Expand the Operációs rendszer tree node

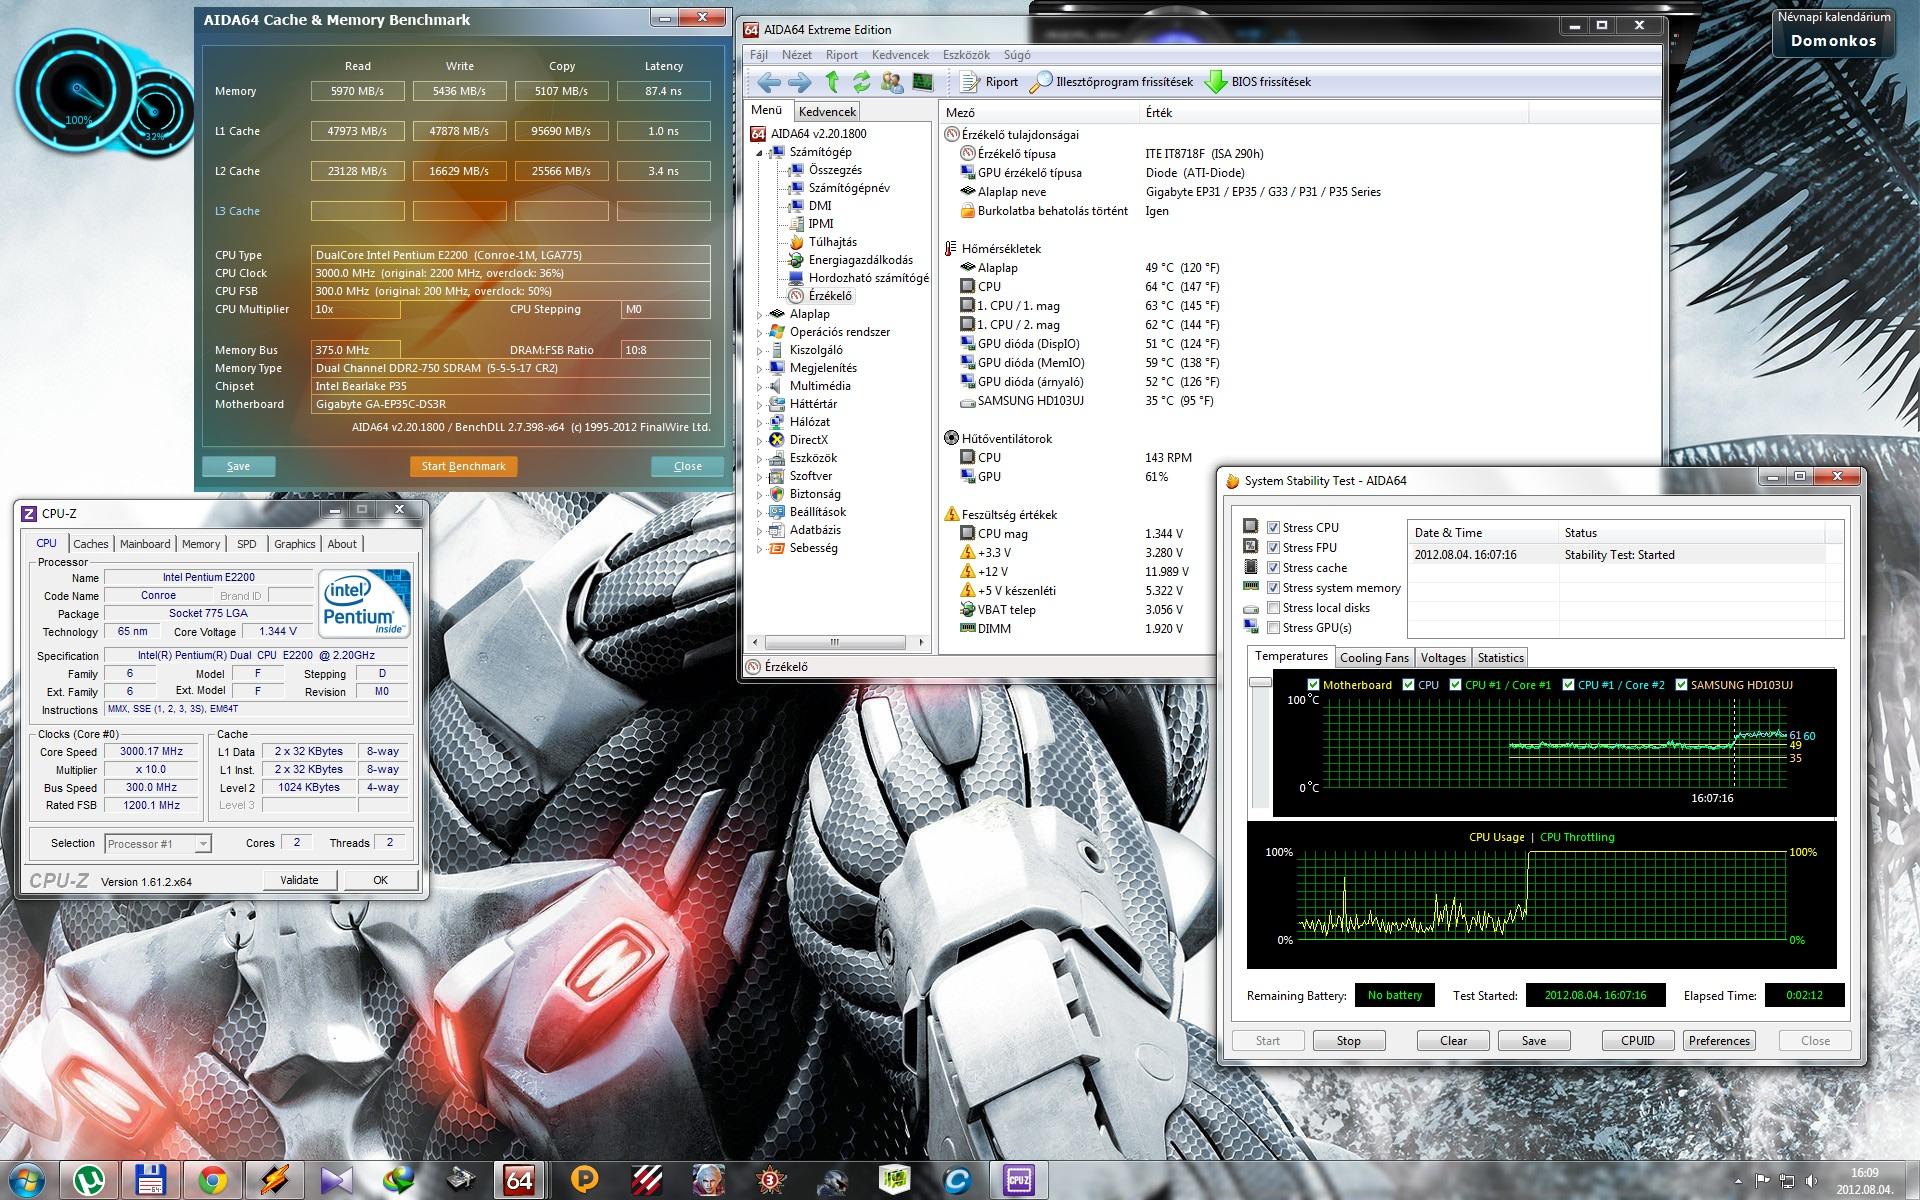click(x=760, y=332)
